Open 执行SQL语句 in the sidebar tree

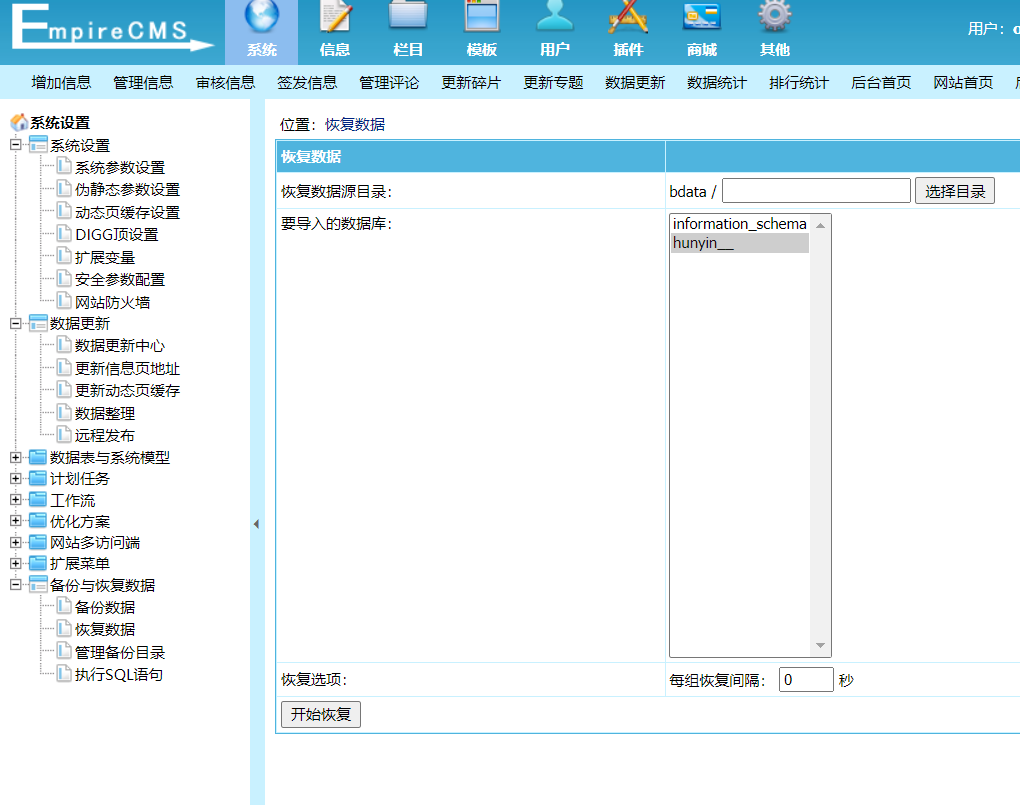click(x=118, y=674)
